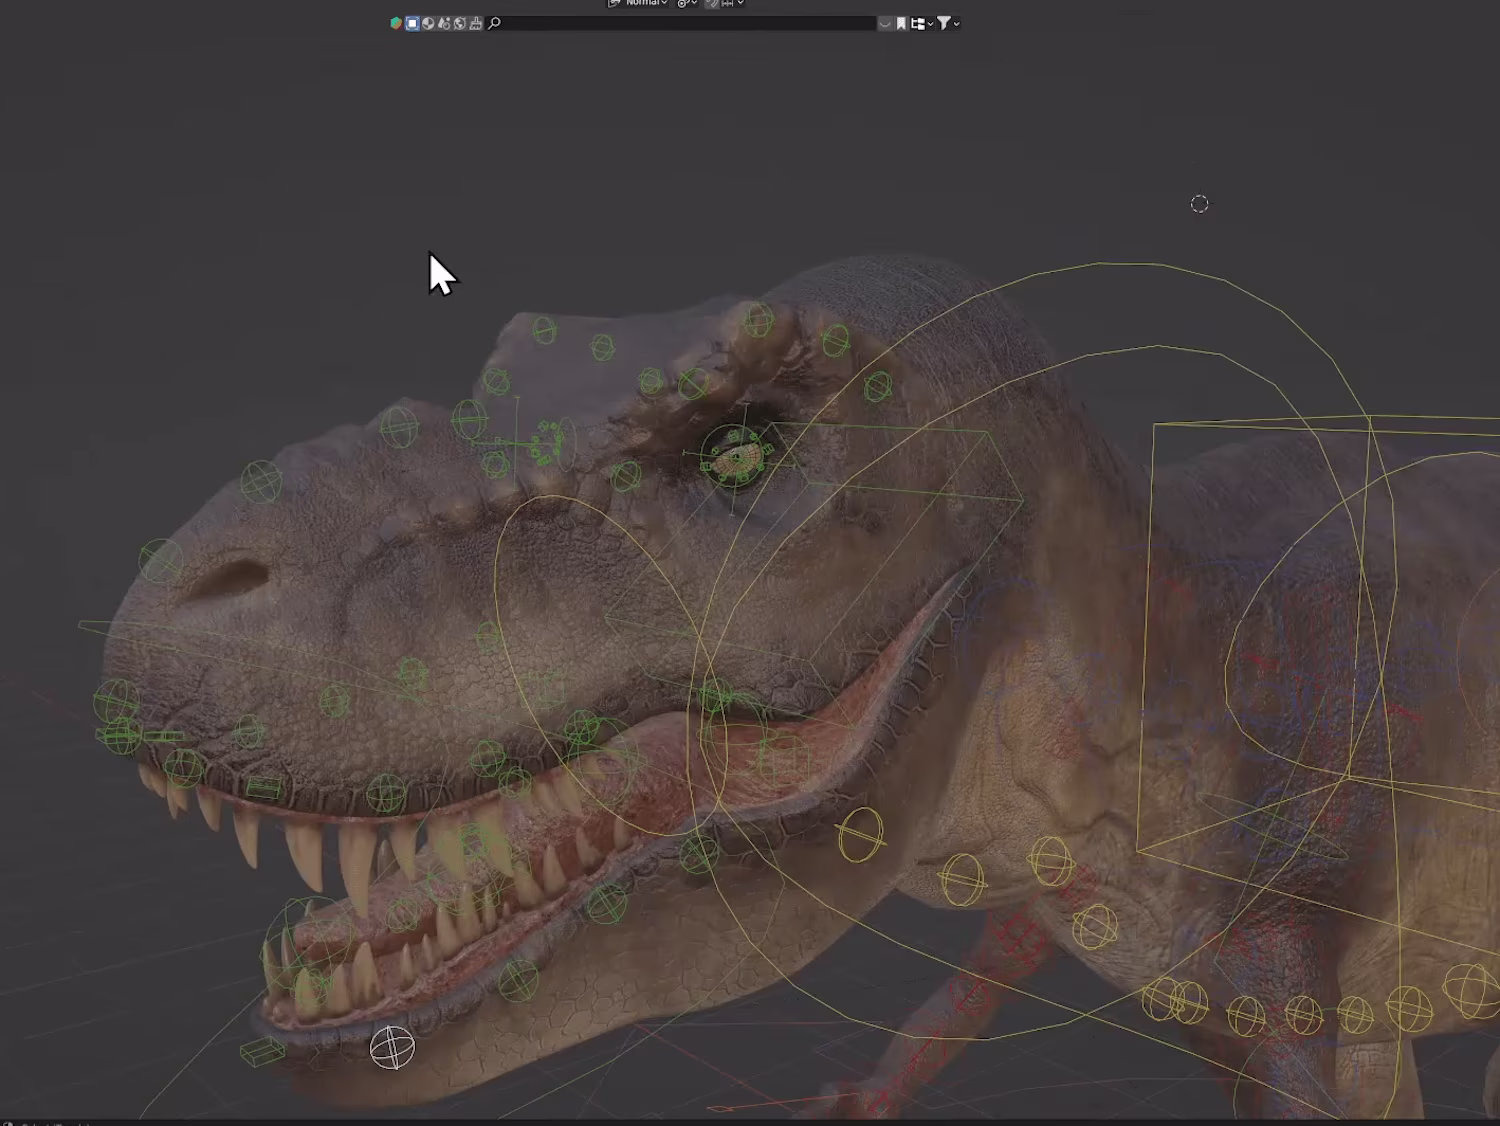Viewport: 1500px width, 1126px height.
Task: Click the bookmark icon beside search
Action: (x=901, y=23)
